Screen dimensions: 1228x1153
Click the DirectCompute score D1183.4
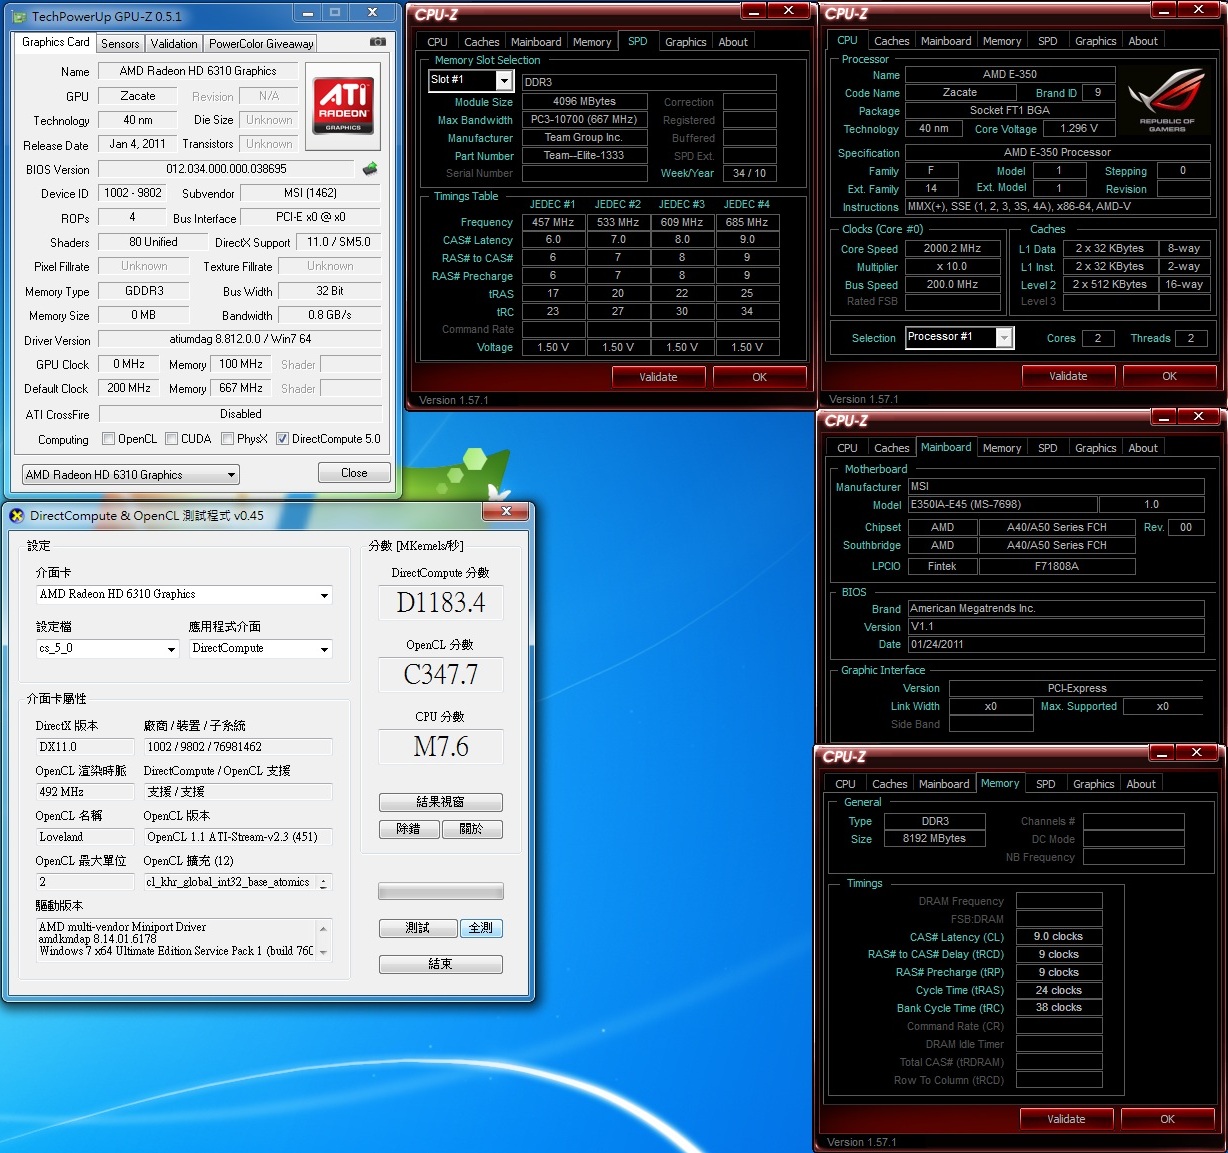(441, 603)
